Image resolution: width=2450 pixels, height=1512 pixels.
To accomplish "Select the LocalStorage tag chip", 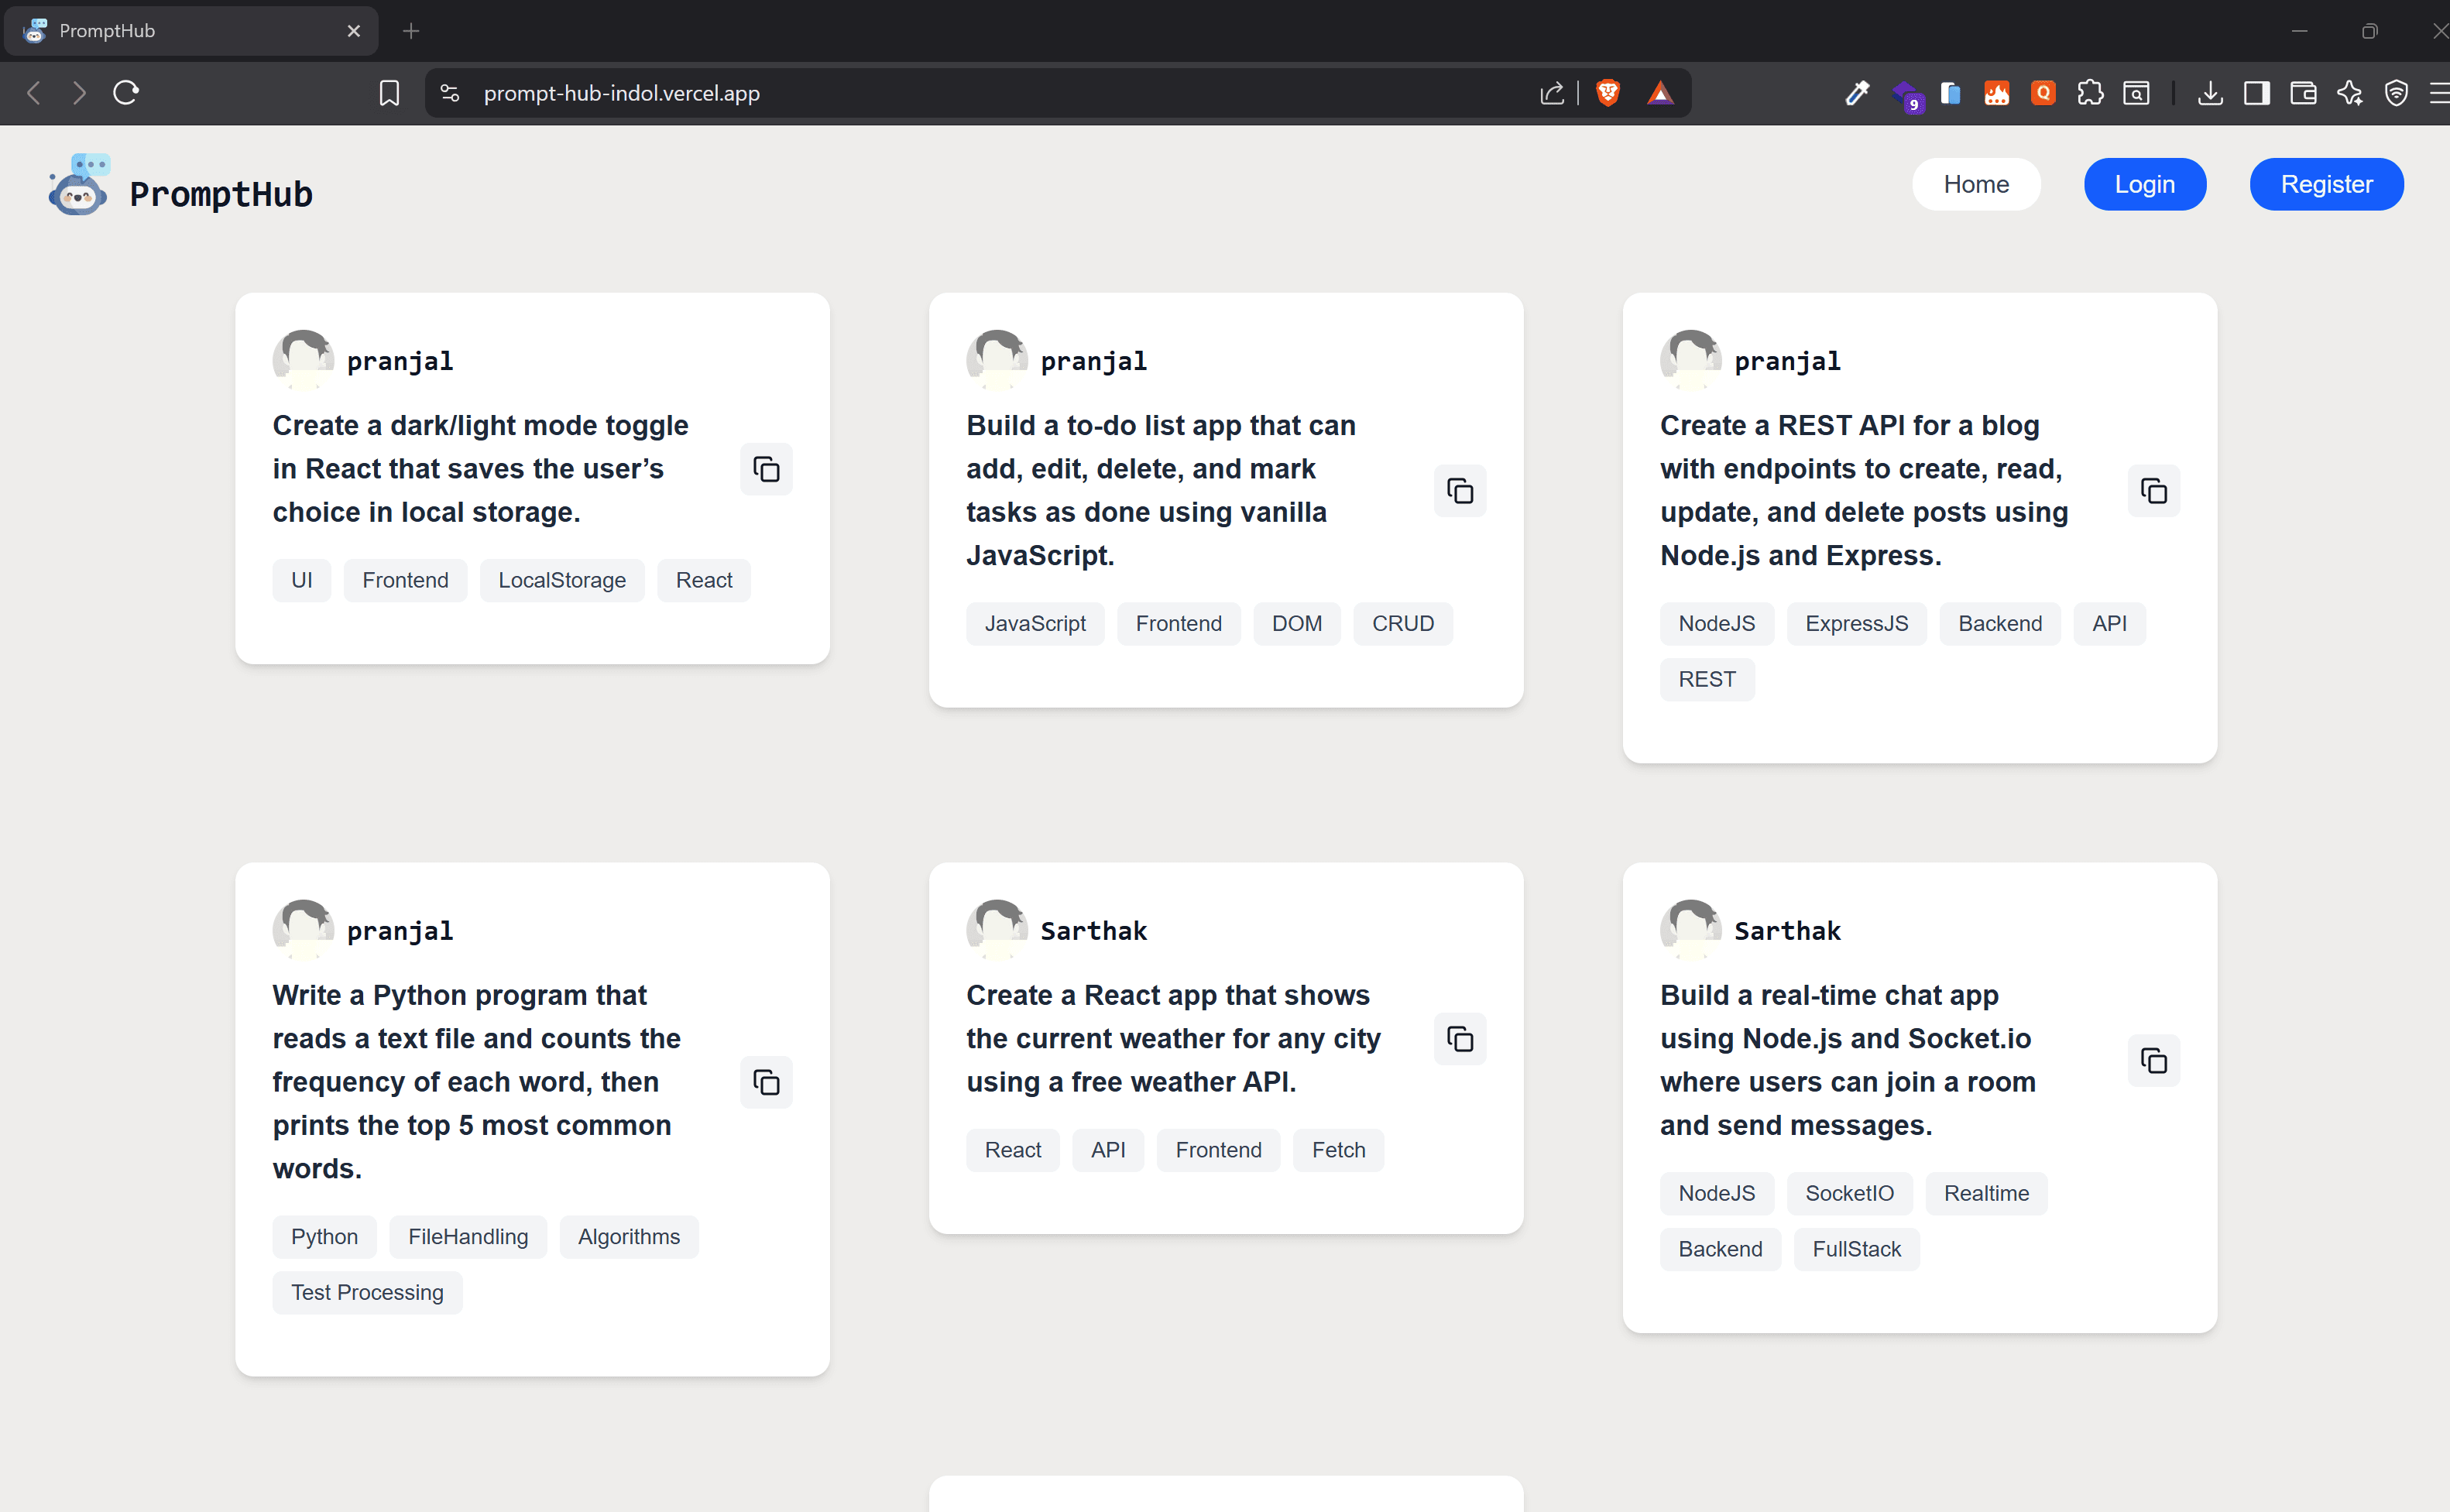I will 561,580.
